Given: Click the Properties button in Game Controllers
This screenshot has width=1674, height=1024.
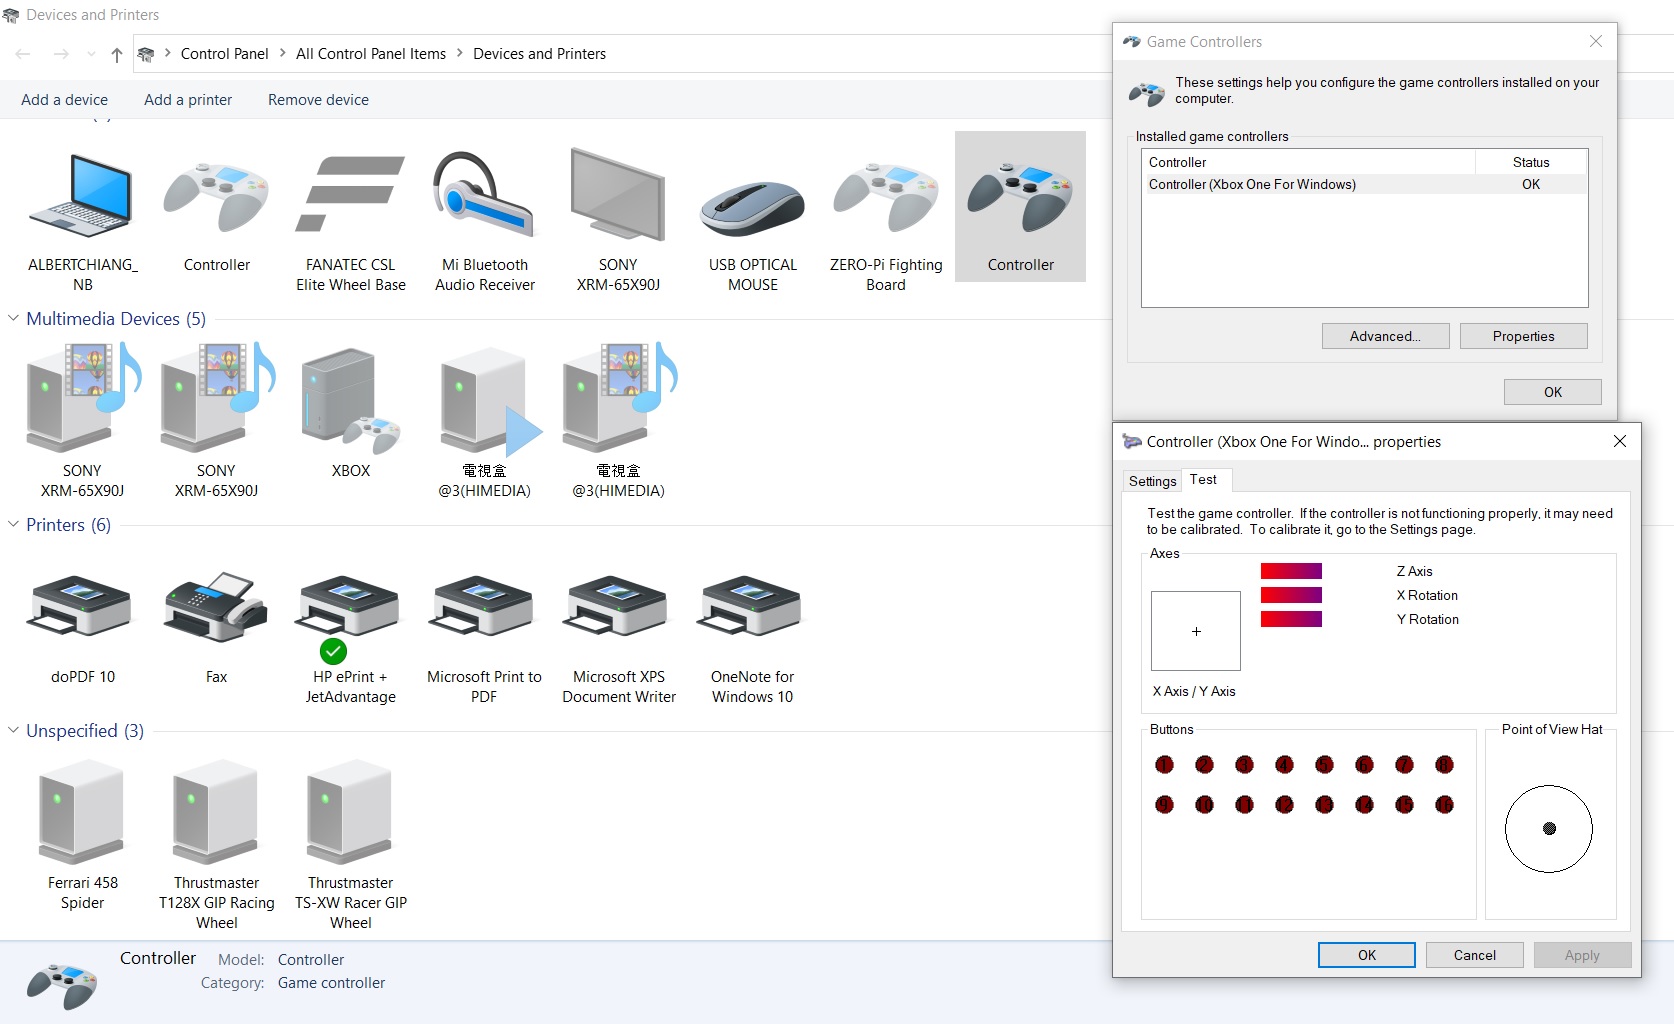Looking at the screenshot, I should click(x=1523, y=336).
